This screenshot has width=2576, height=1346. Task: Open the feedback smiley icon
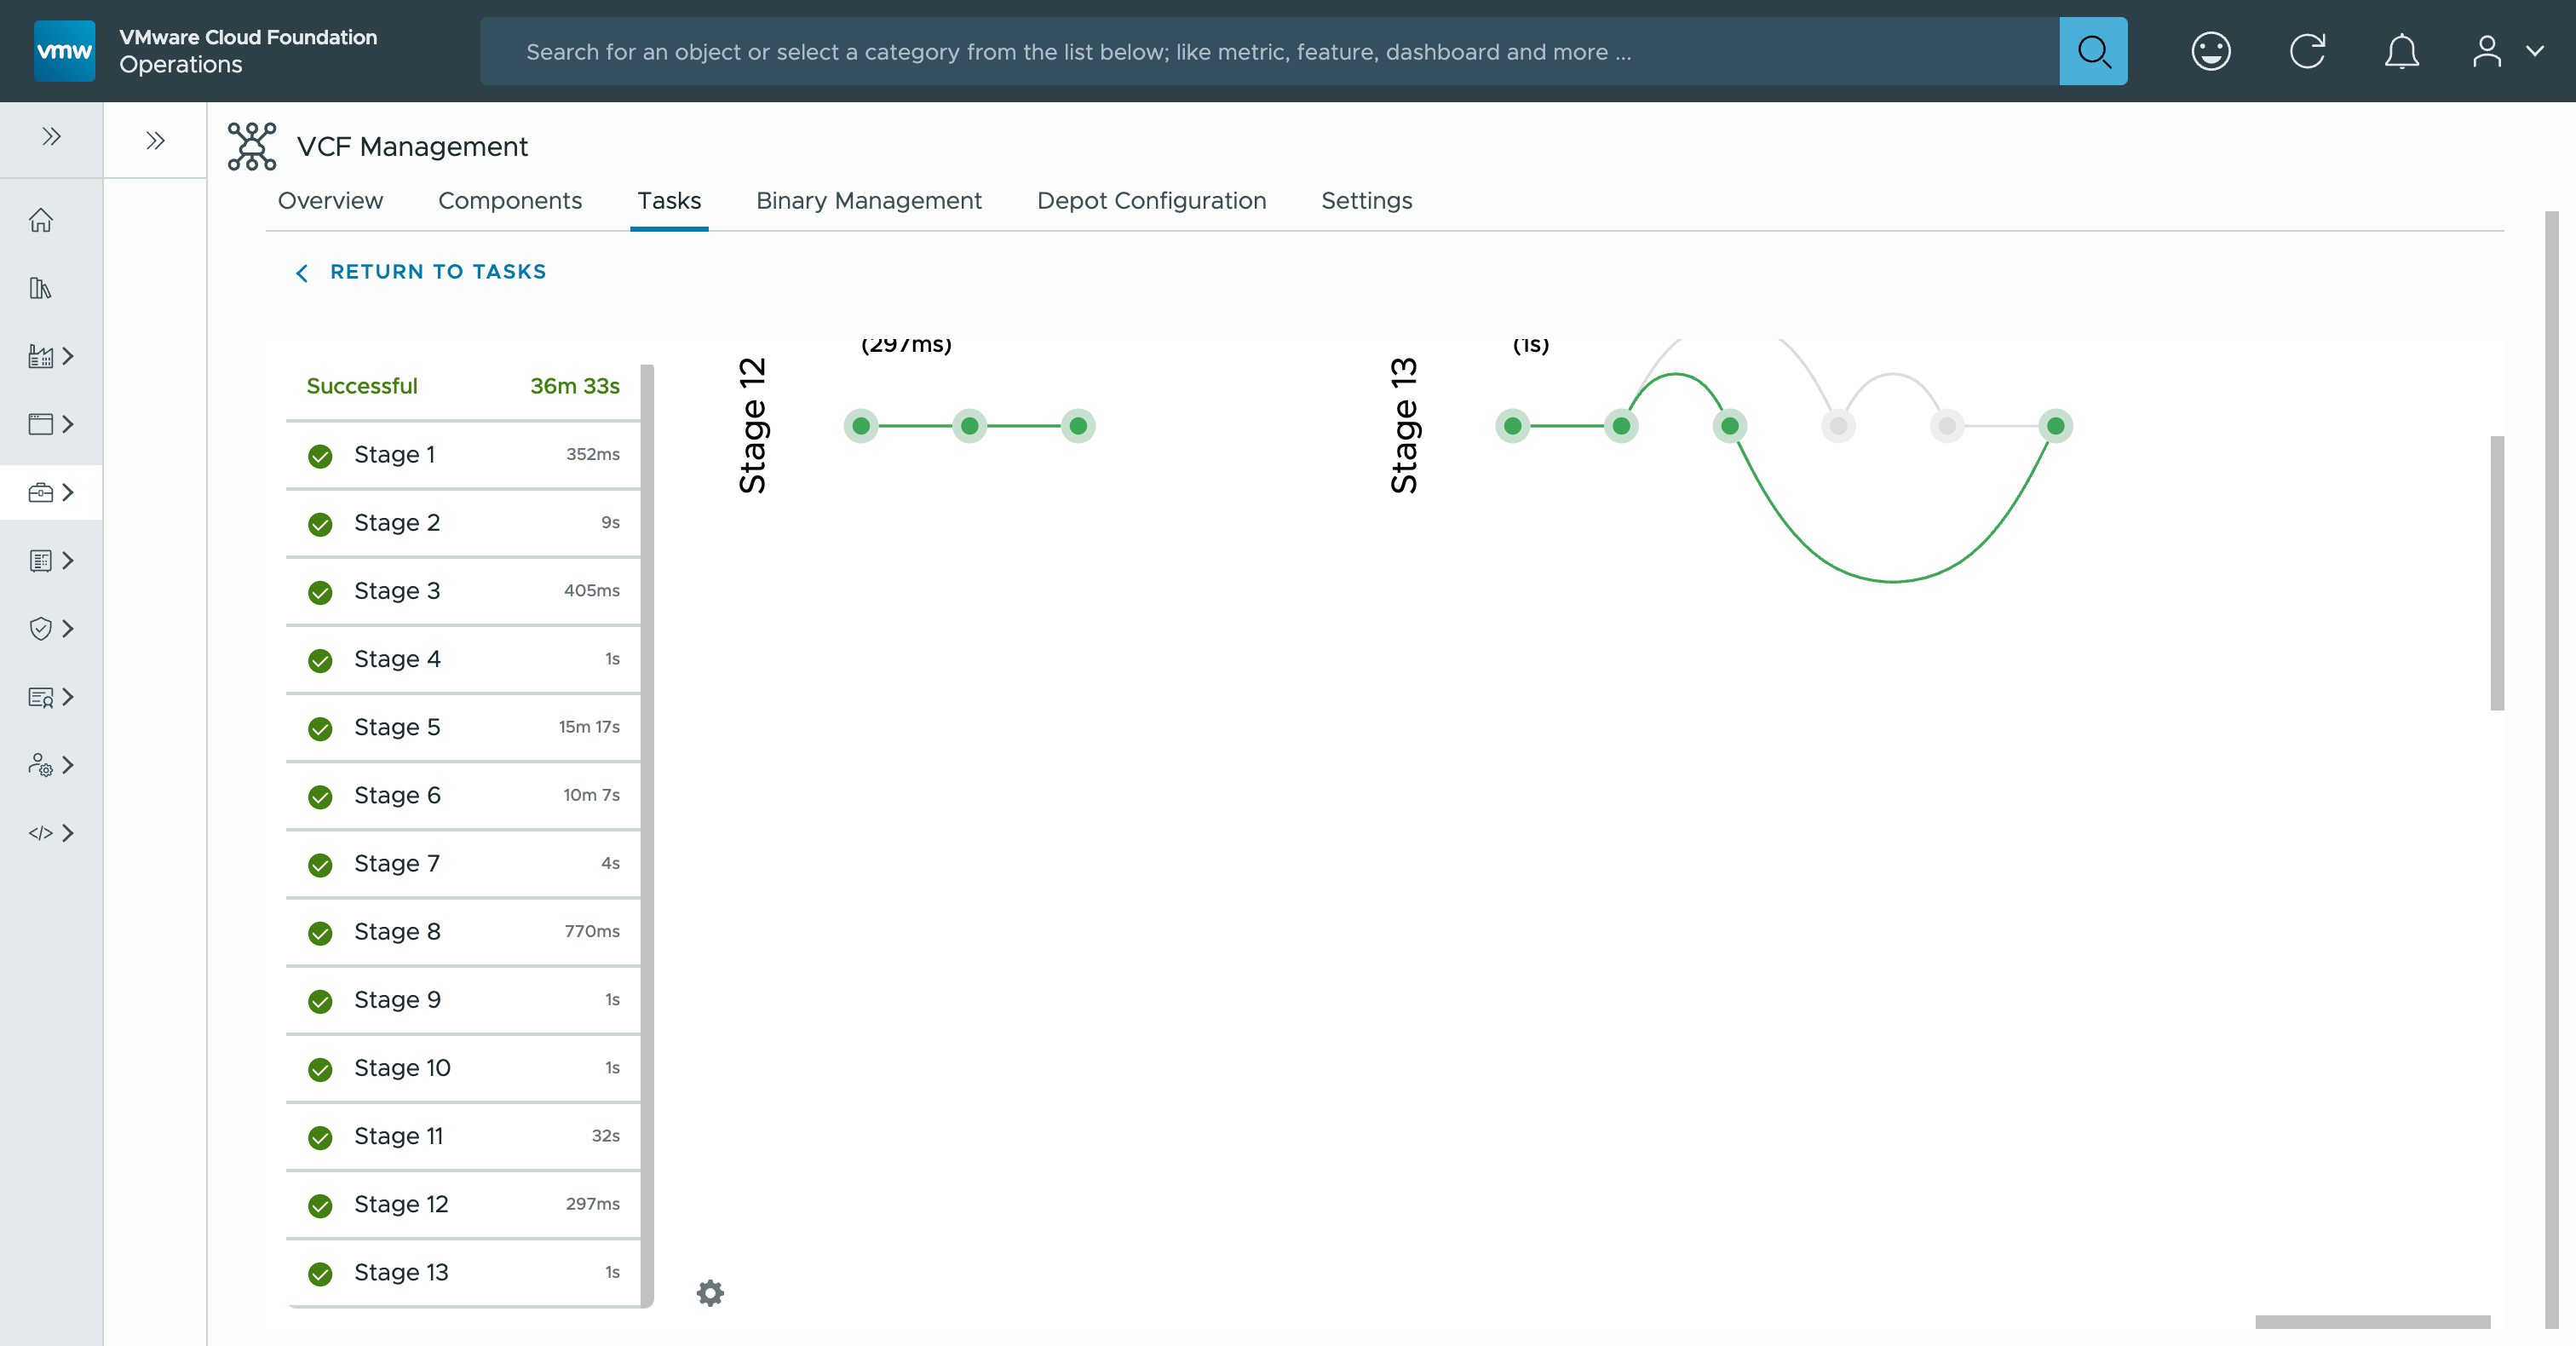coord(2210,51)
